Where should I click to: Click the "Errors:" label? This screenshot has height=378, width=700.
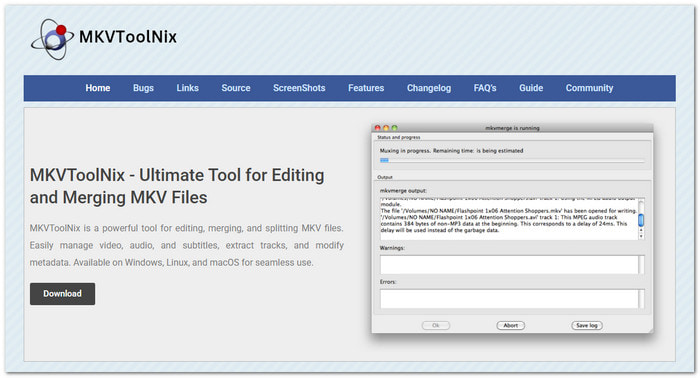coord(388,282)
